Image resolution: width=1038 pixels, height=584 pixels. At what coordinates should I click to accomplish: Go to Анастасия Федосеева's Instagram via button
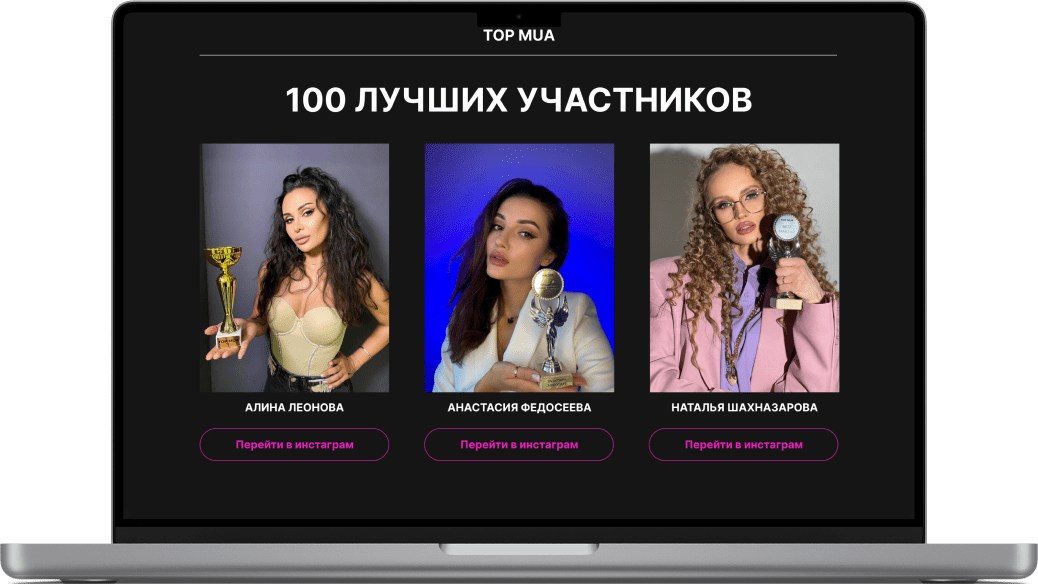519,444
